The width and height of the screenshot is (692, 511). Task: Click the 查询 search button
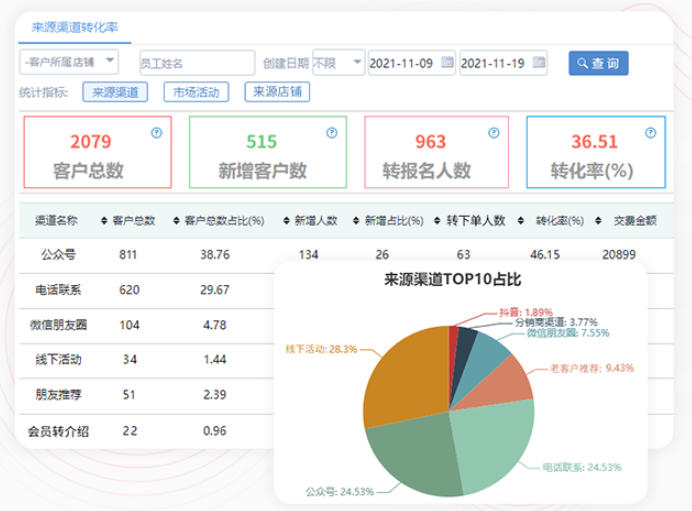click(598, 64)
